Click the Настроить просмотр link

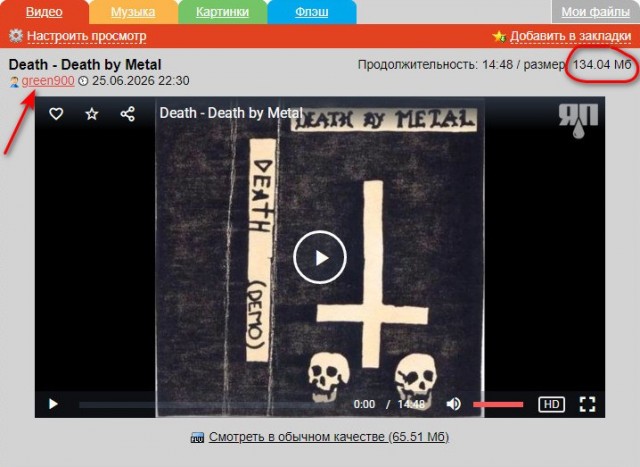87,36
